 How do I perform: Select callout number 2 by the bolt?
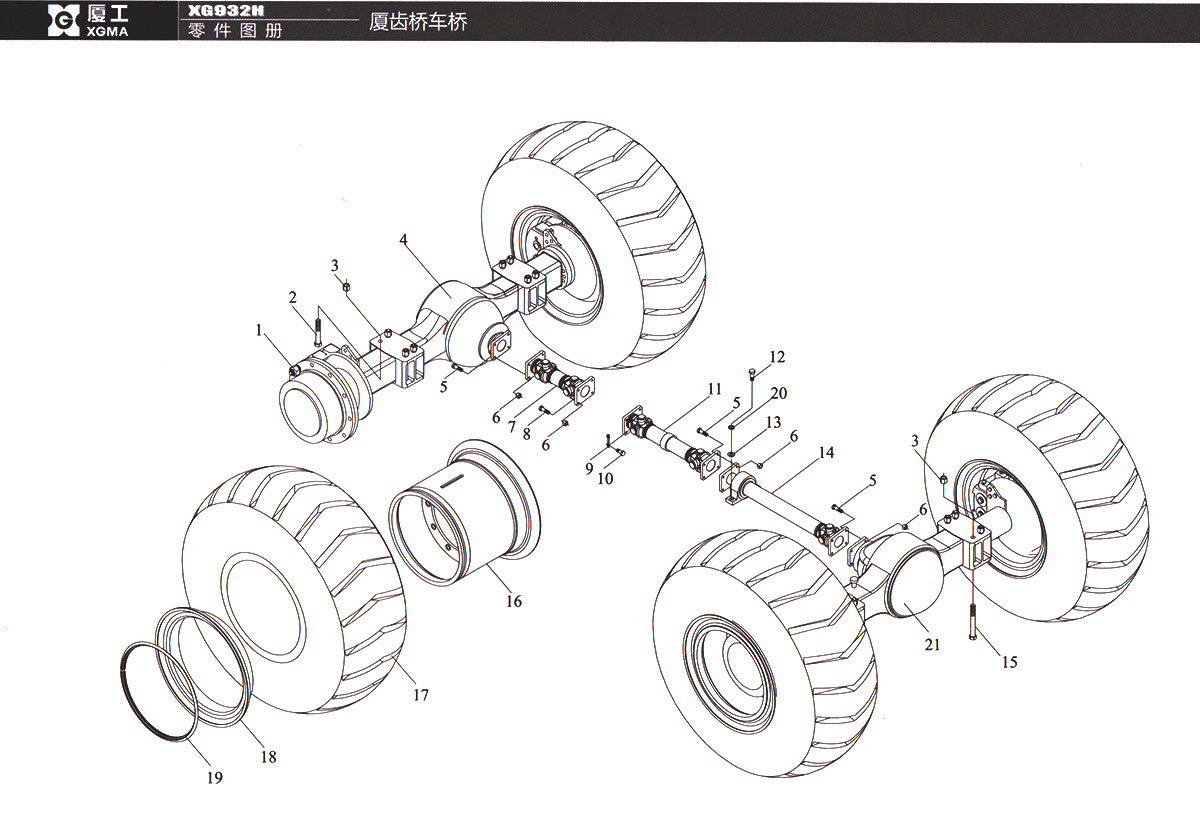pyautogui.click(x=293, y=297)
